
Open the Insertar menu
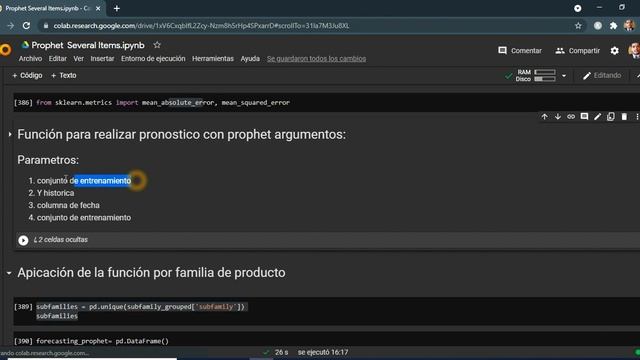tap(102, 59)
